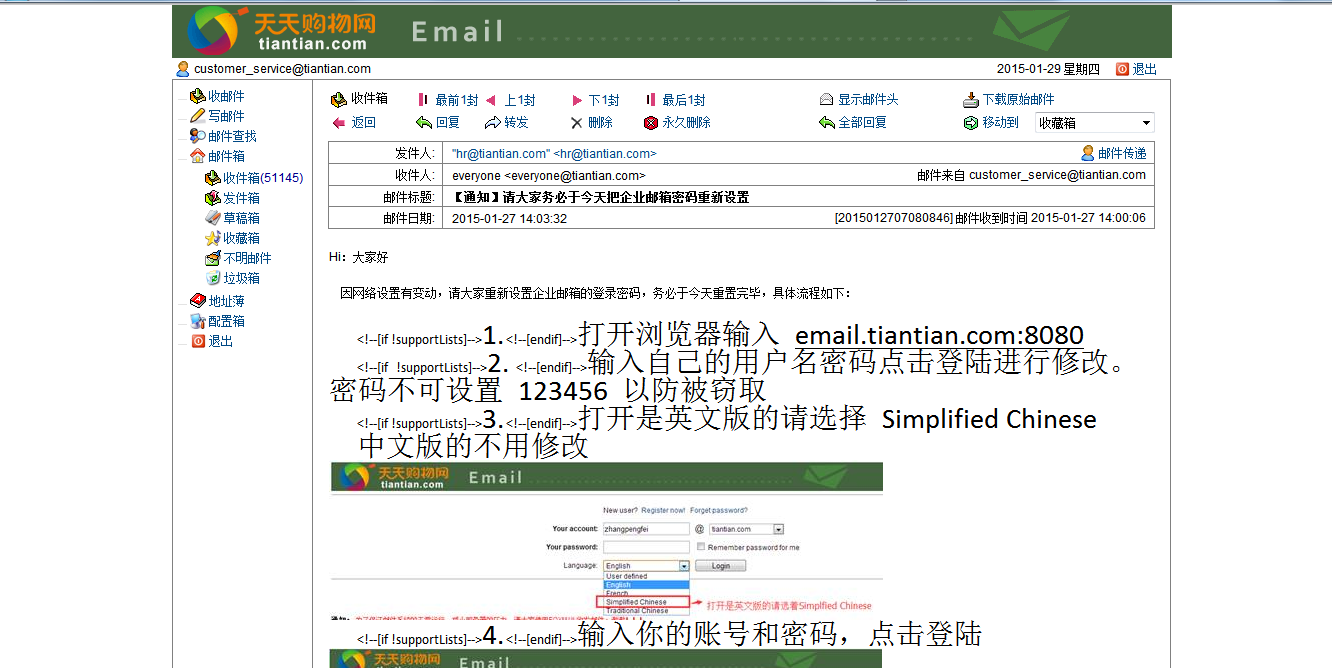1332x668 pixels.
Task: Click the URL email.tiantian.com:8080 in message
Action: click(940, 335)
